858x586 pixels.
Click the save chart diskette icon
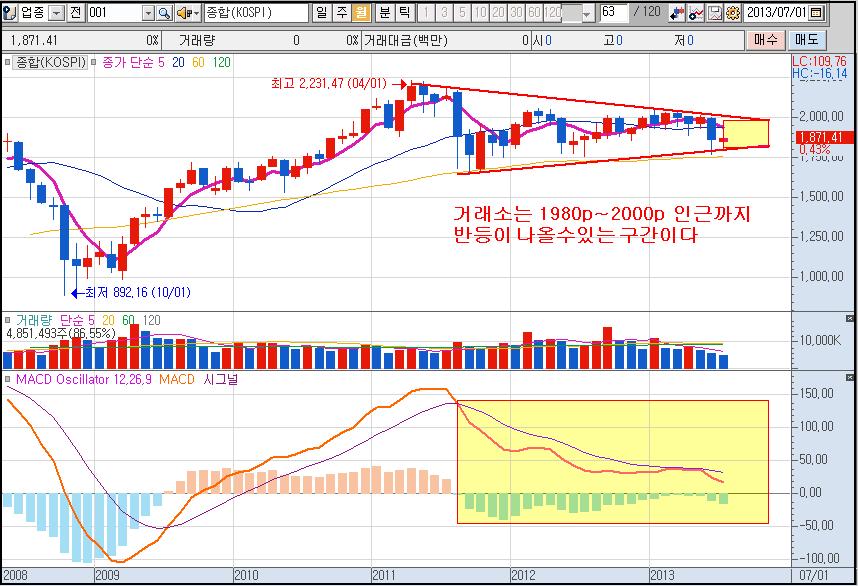[715, 13]
